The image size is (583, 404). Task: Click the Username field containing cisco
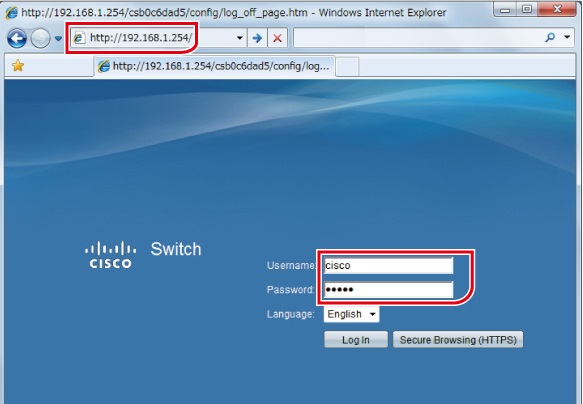point(388,265)
